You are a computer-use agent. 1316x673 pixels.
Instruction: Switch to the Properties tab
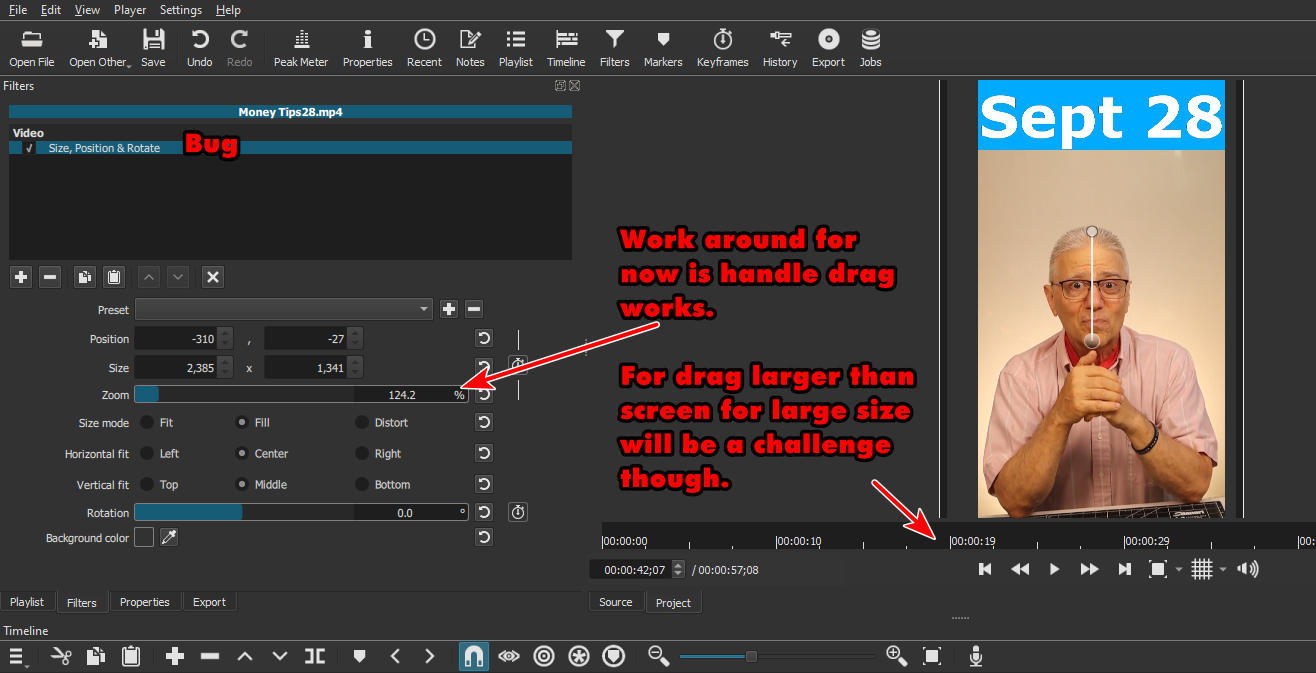coord(145,602)
